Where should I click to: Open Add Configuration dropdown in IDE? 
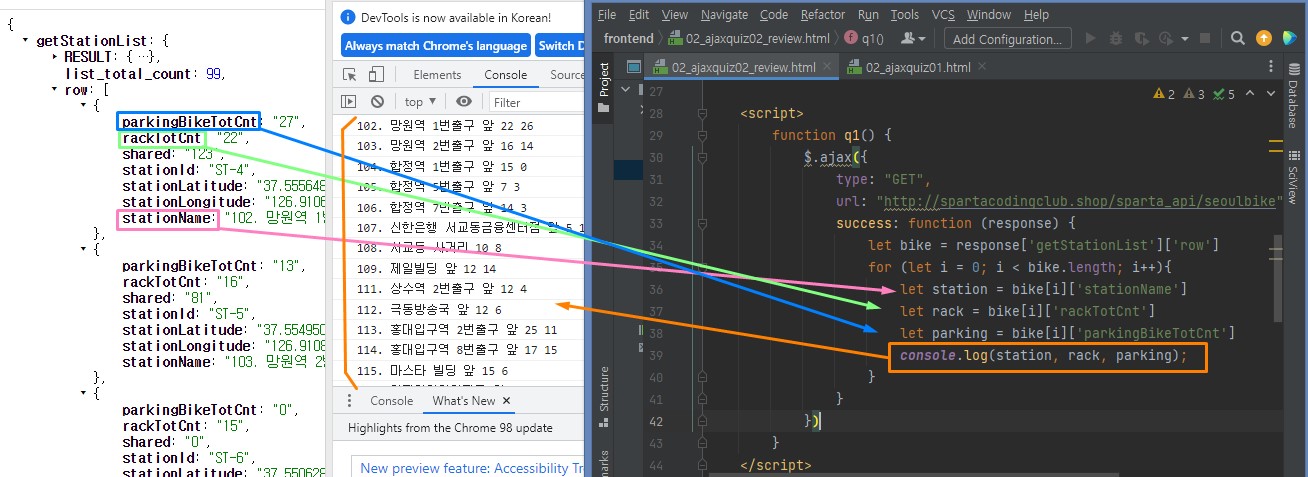click(x=1009, y=38)
